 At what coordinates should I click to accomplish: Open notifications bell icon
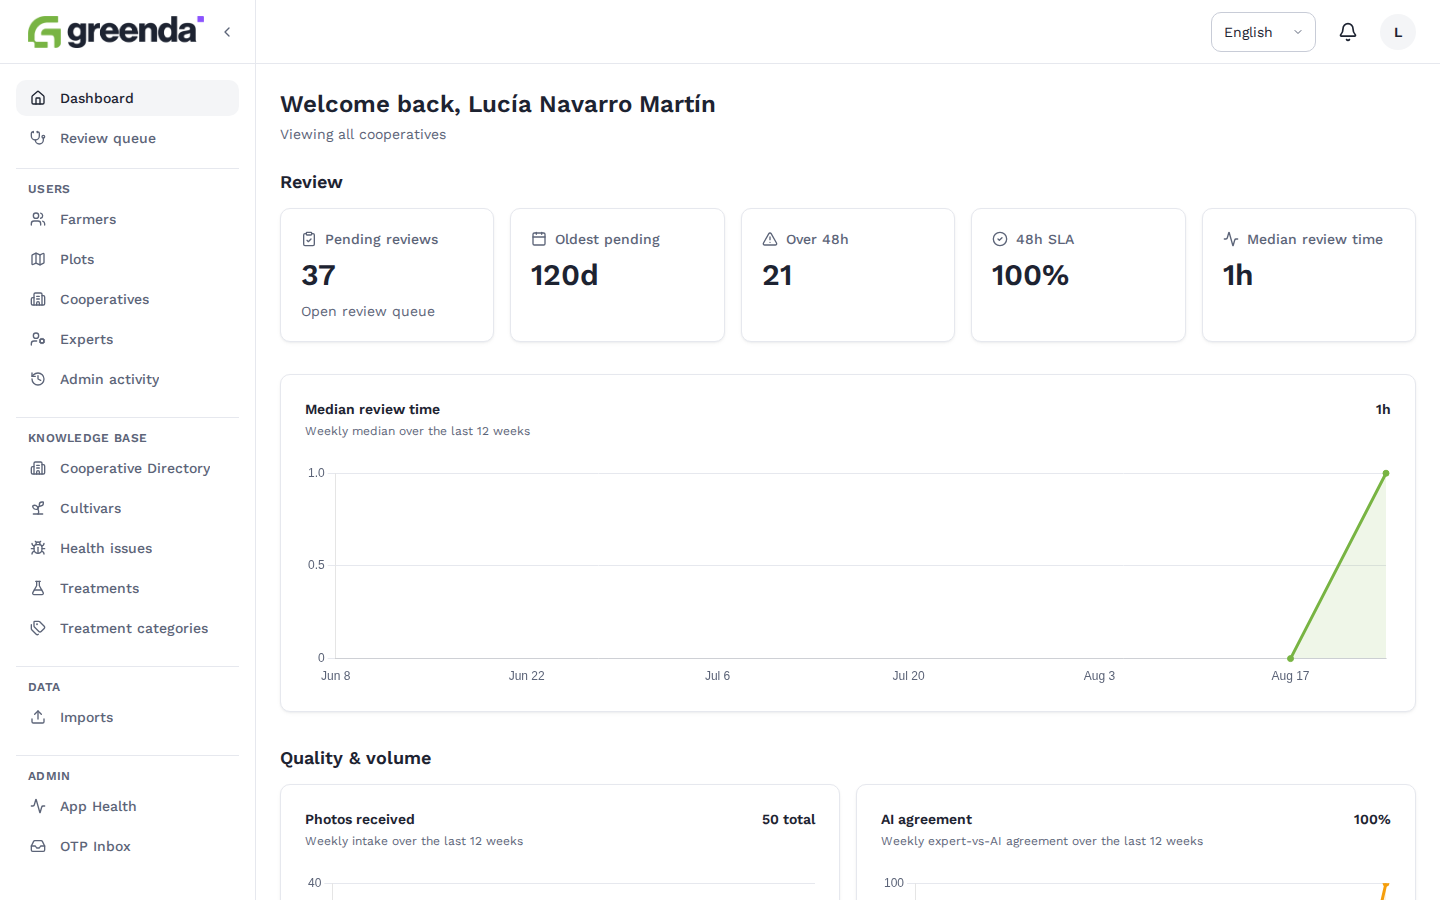tap(1348, 32)
